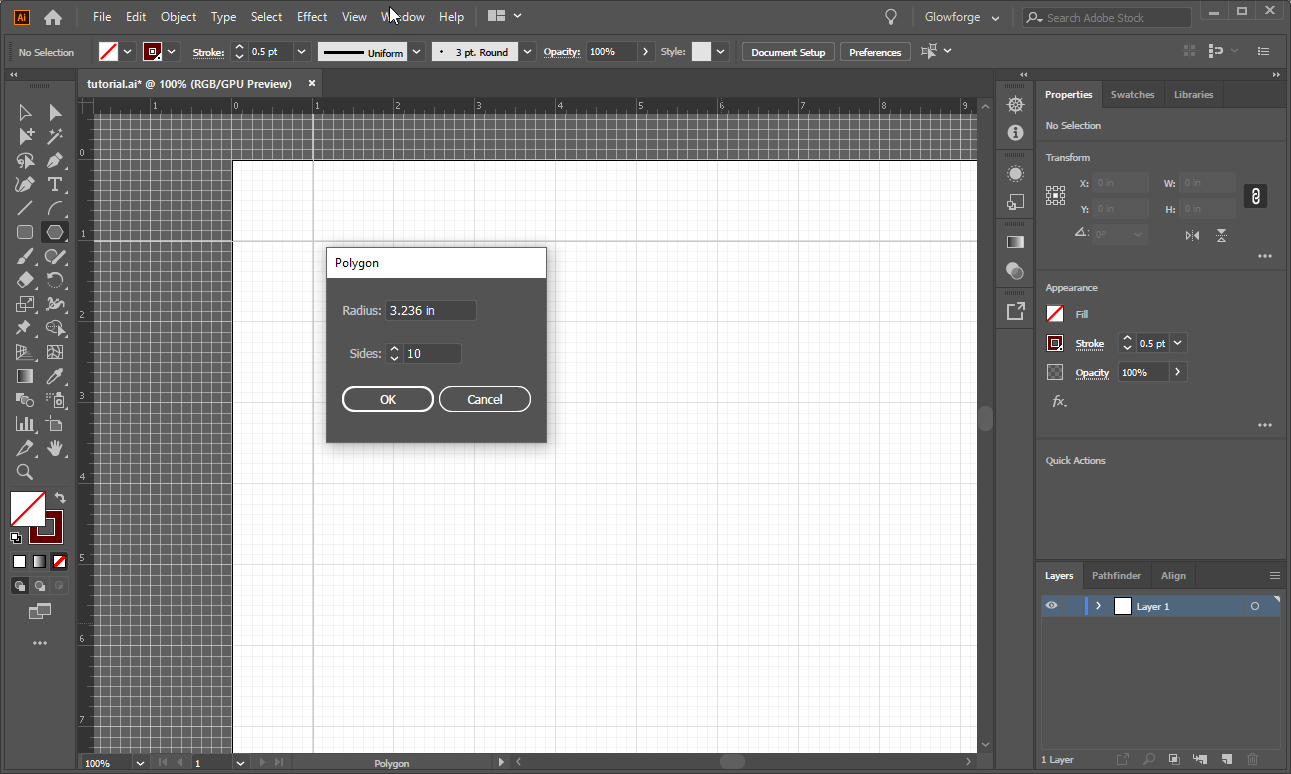Open the variable width profile dropdown

click(x=417, y=52)
